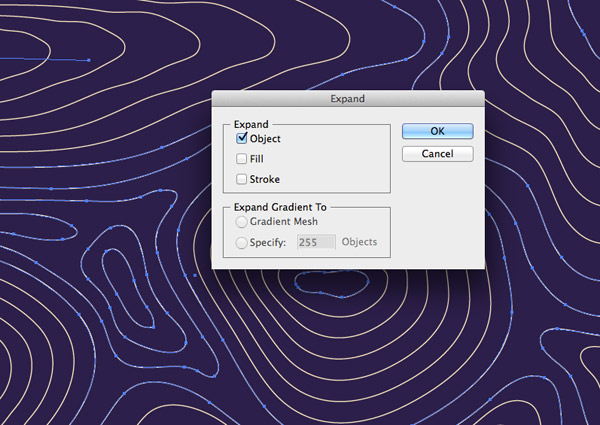Click the Fill checkbox label text

(258, 158)
